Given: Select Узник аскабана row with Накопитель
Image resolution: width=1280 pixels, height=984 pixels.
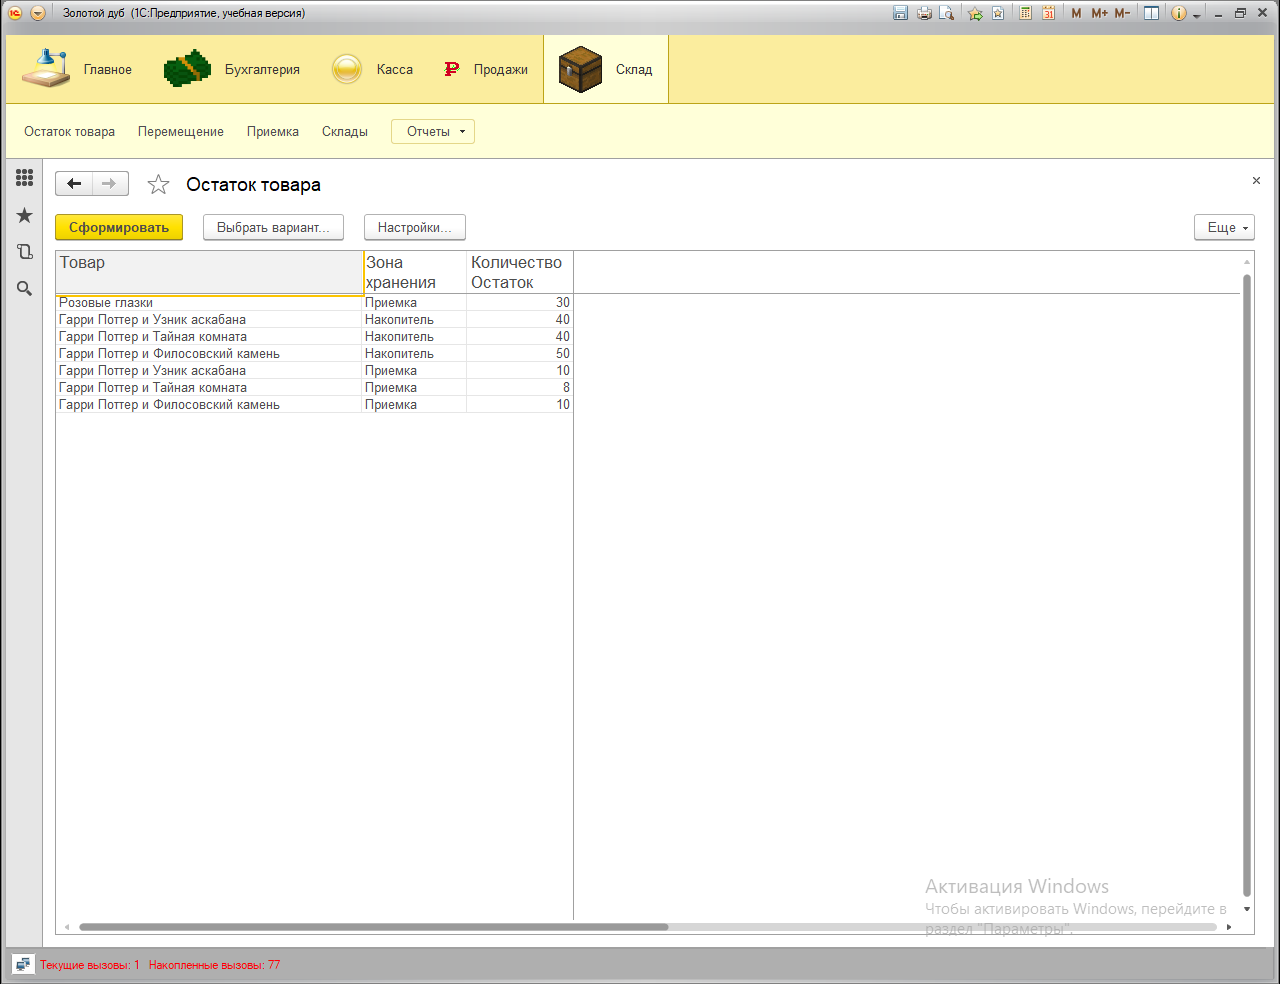Looking at the screenshot, I should pos(314,320).
